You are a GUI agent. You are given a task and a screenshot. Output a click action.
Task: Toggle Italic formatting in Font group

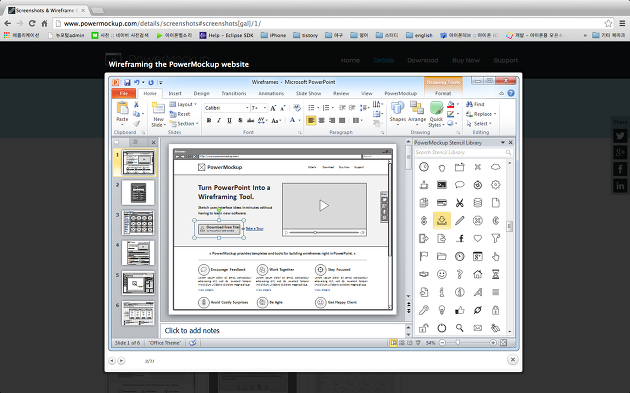click(219, 120)
